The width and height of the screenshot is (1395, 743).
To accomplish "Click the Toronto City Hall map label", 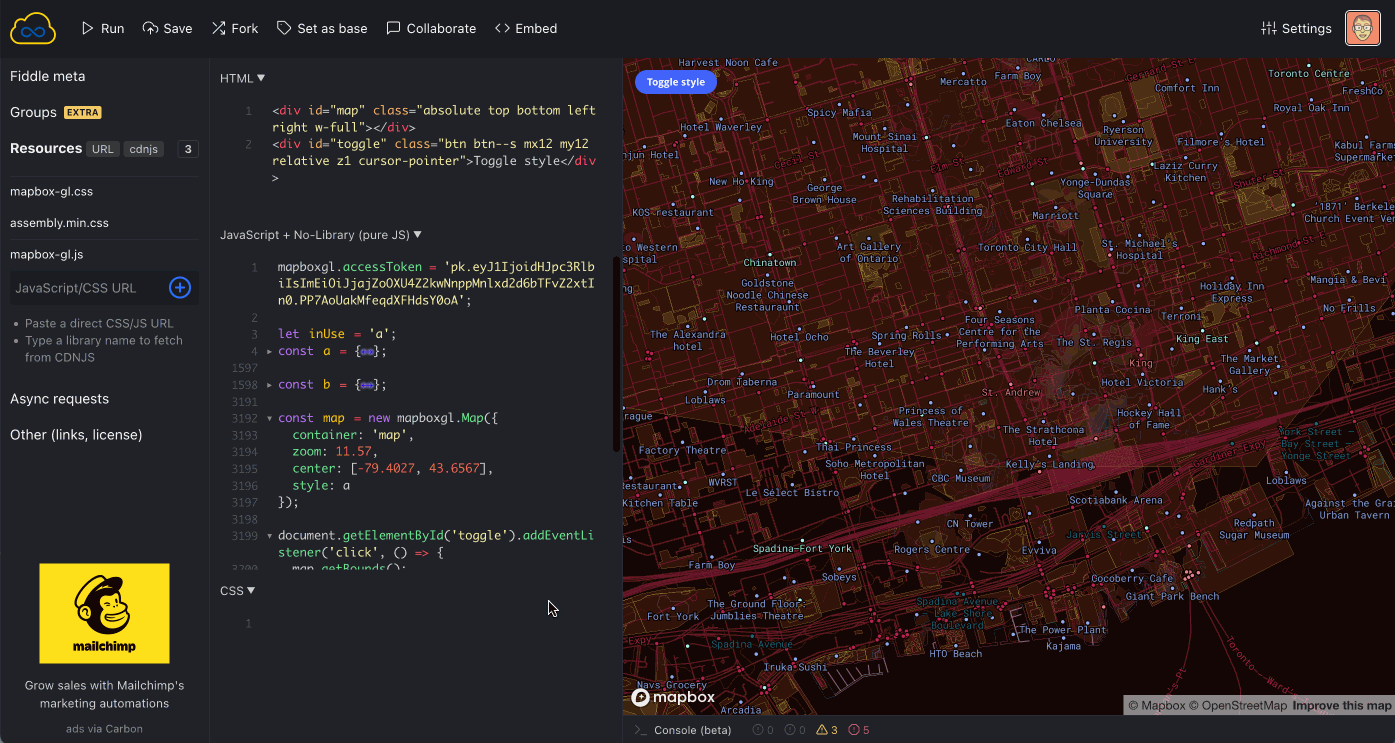I will 1027,247.
